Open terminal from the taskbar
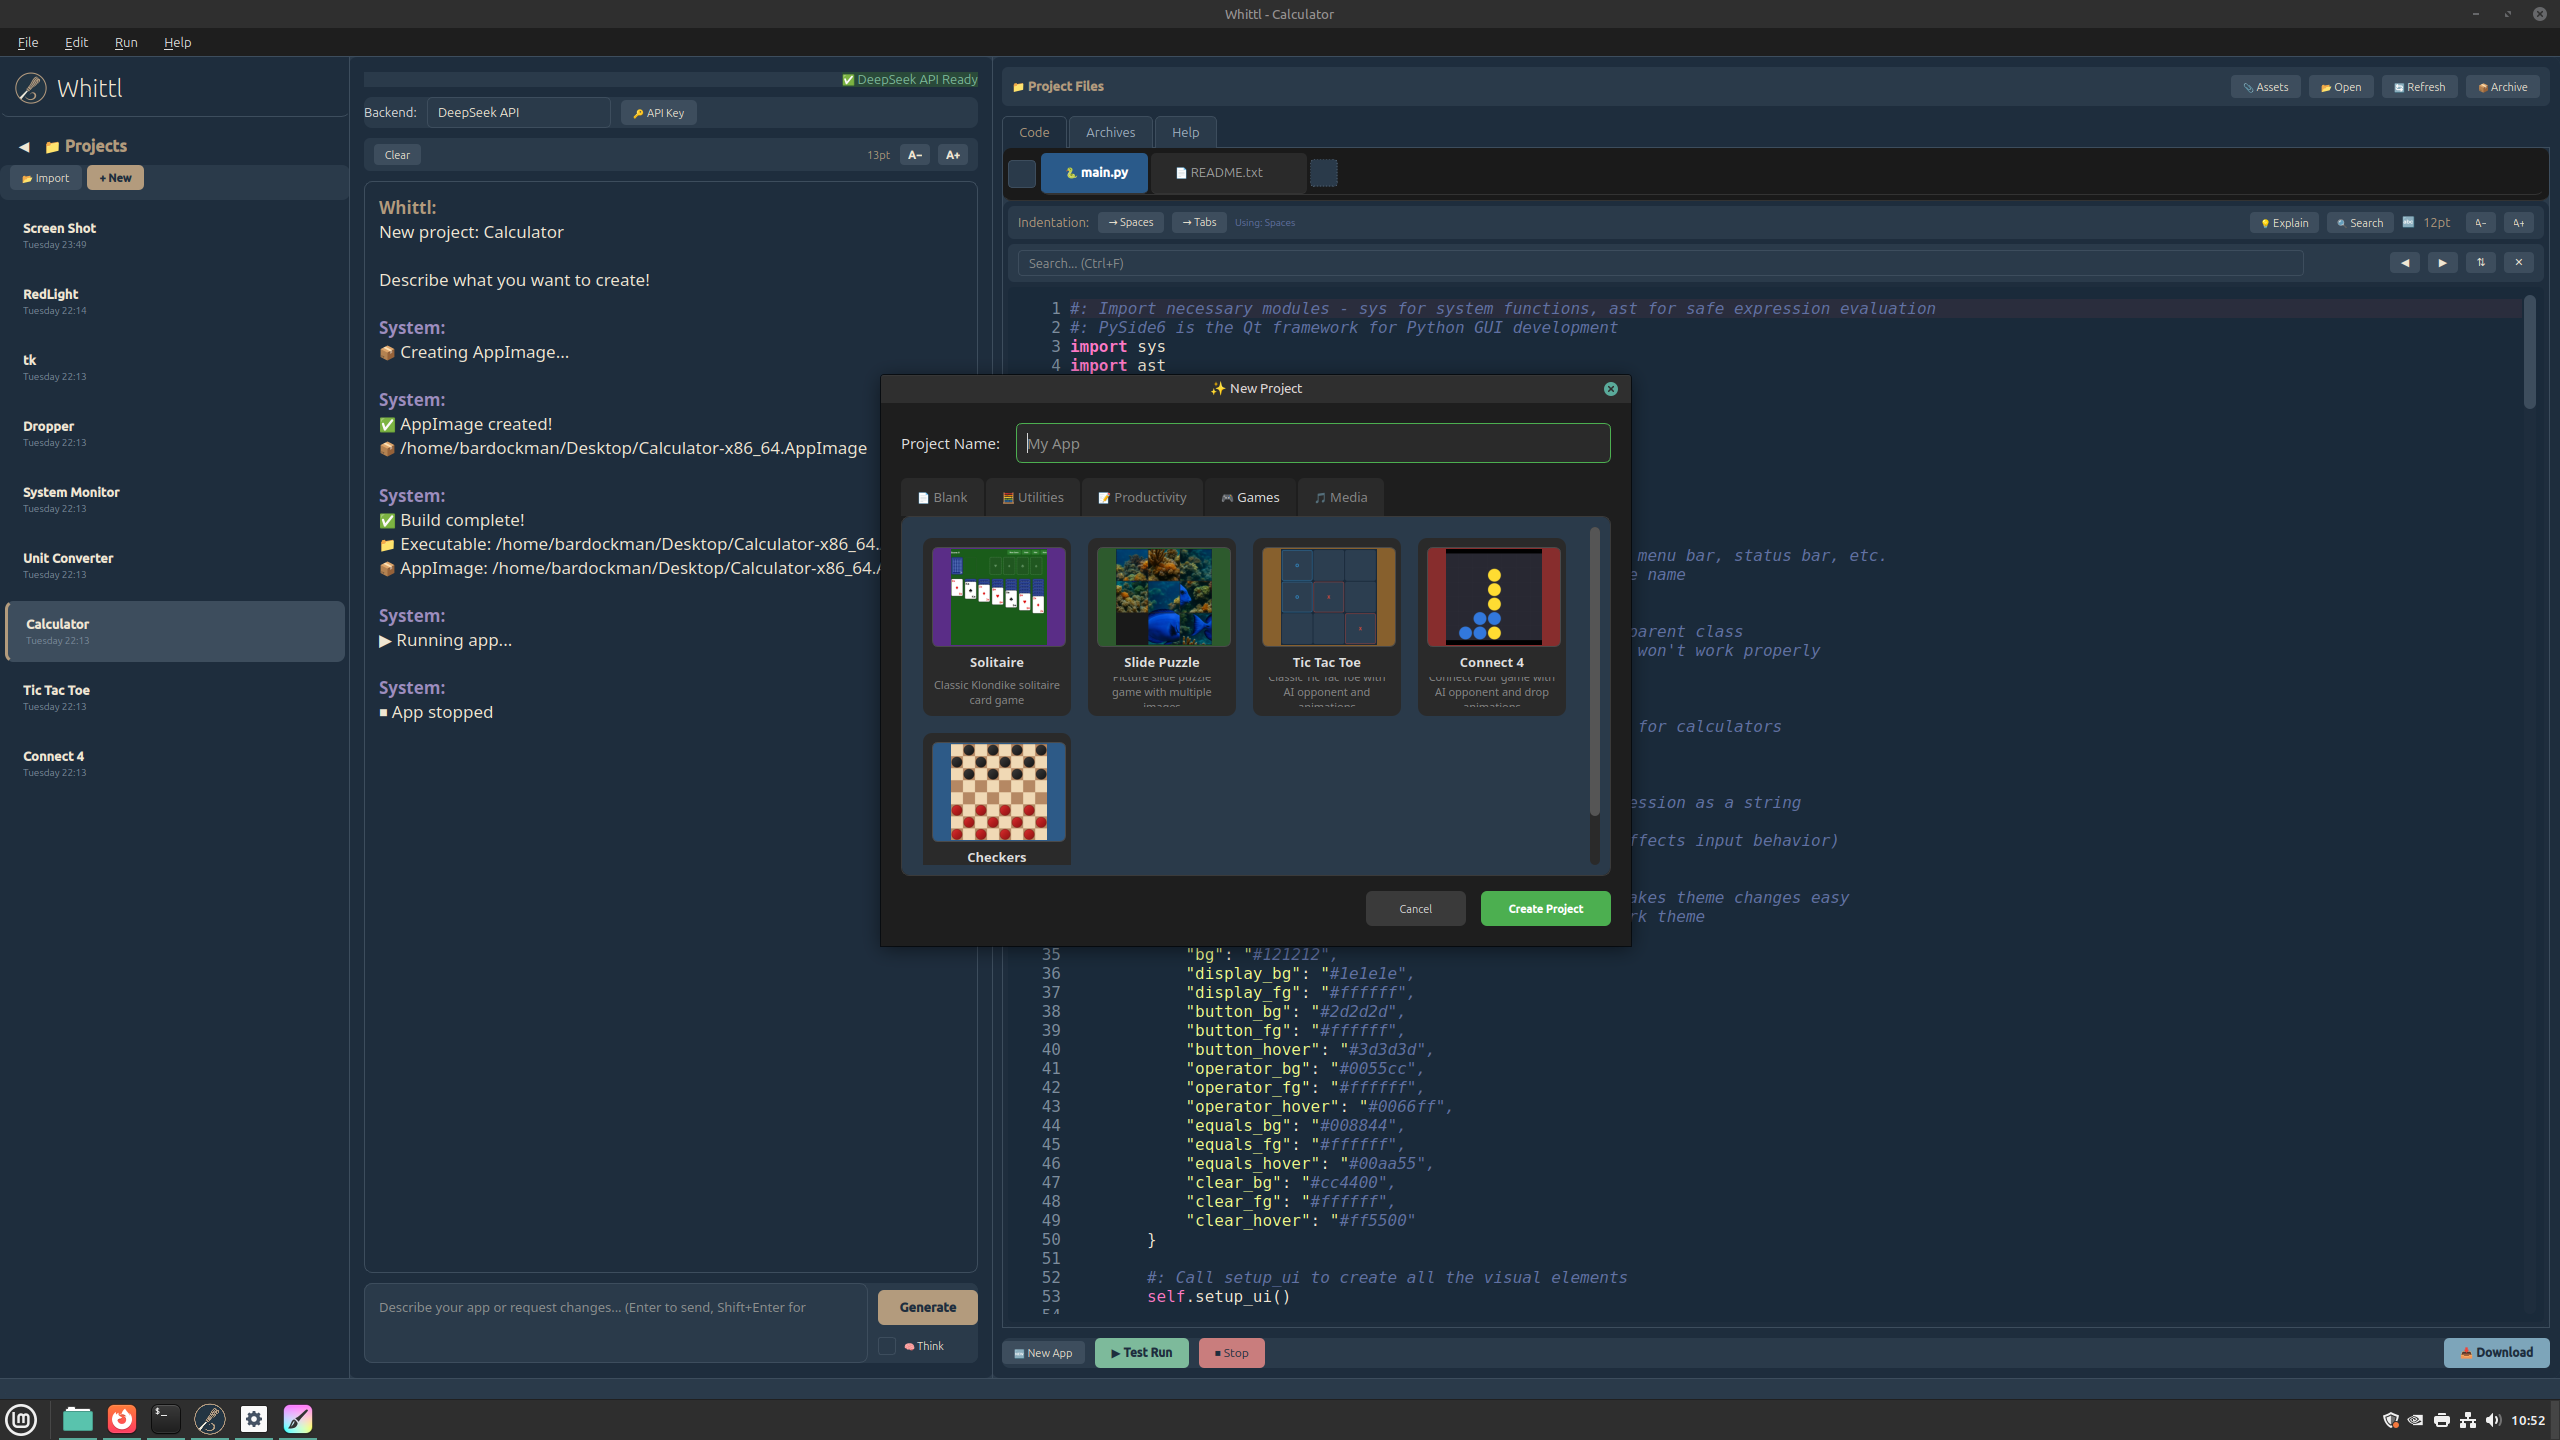This screenshot has width=2560, height=1440. (166, 1418)
